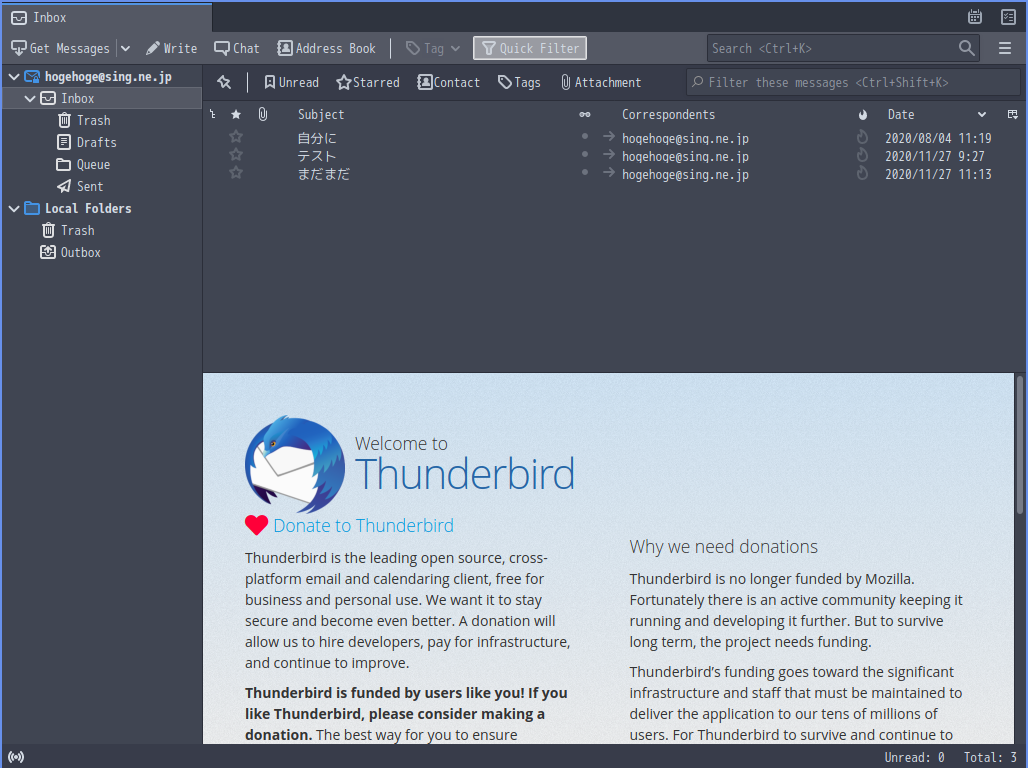Open Queue folder
The image size is (1028, 768).
point(93,165)
